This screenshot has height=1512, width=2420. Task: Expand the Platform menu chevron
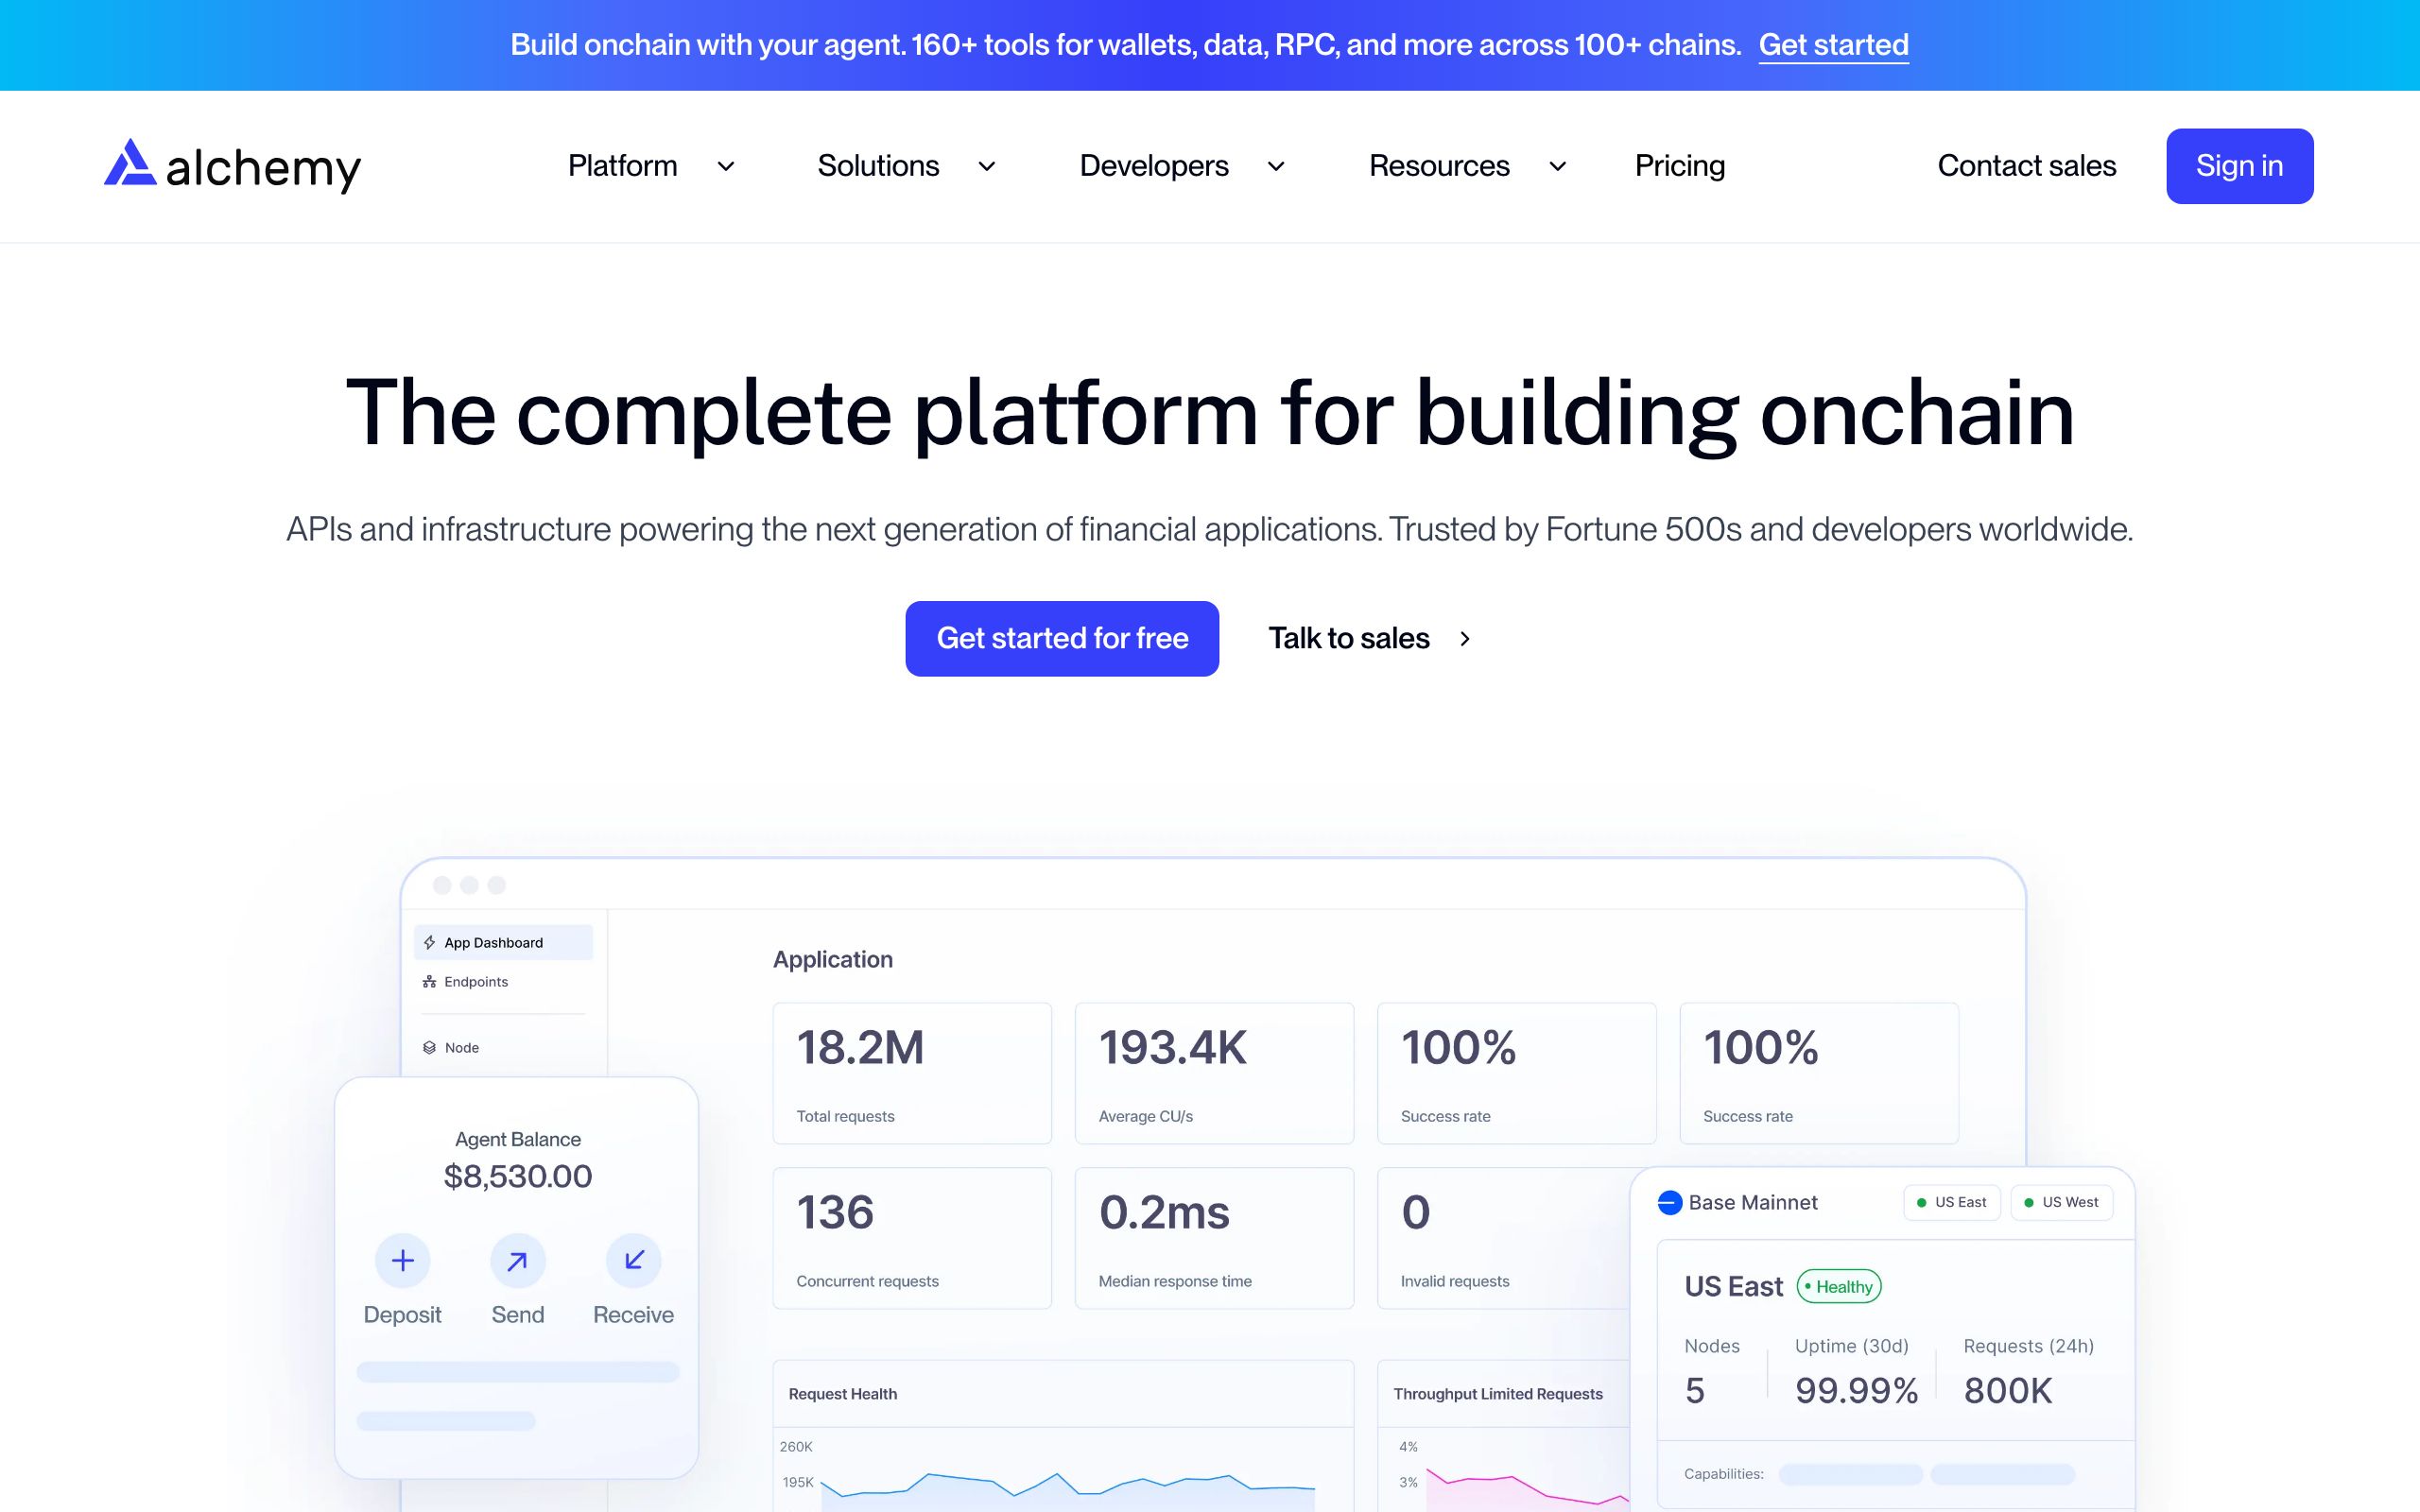[726, 166]
